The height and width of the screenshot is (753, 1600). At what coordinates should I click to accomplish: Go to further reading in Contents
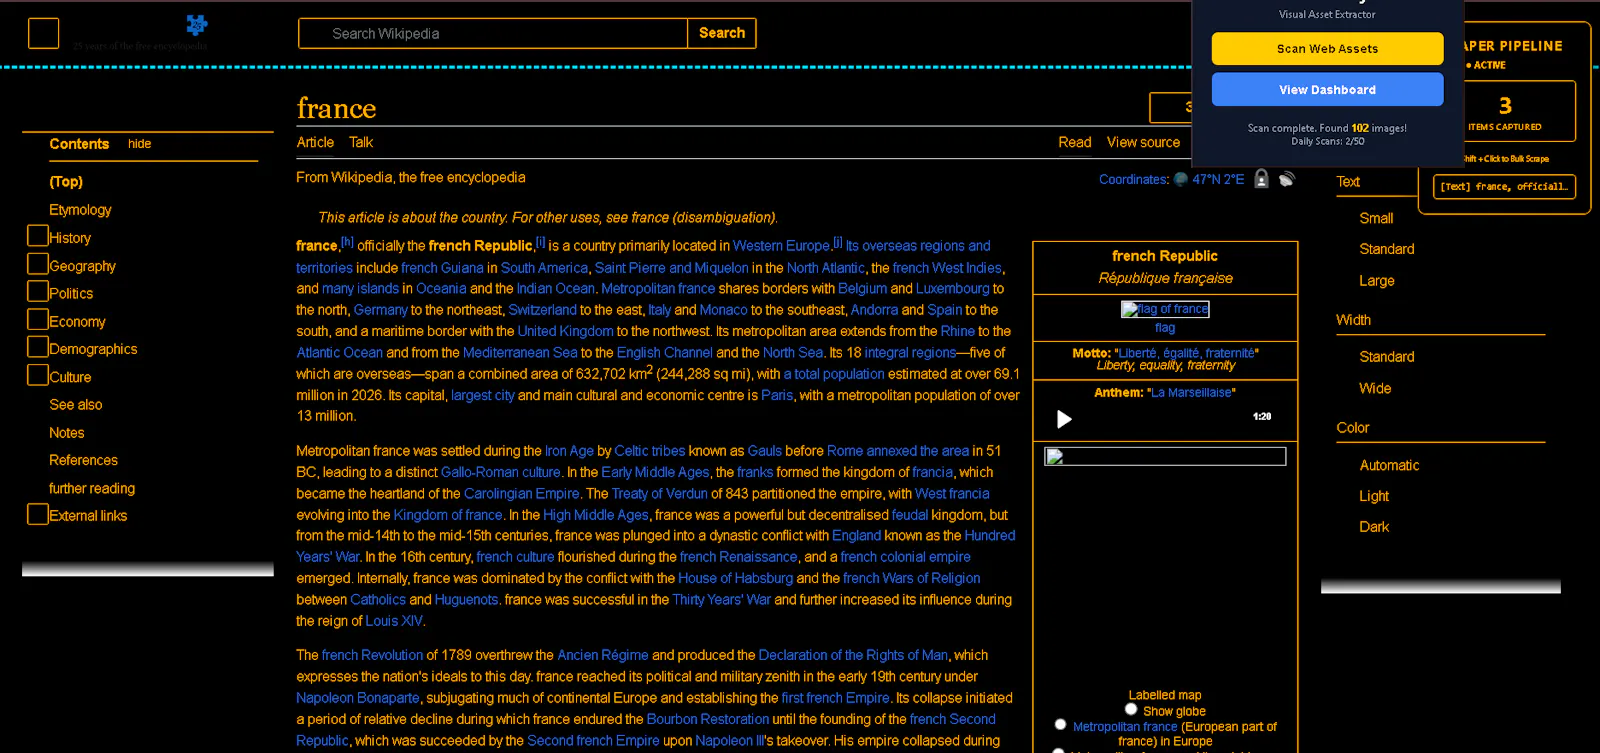click(92, 488)
